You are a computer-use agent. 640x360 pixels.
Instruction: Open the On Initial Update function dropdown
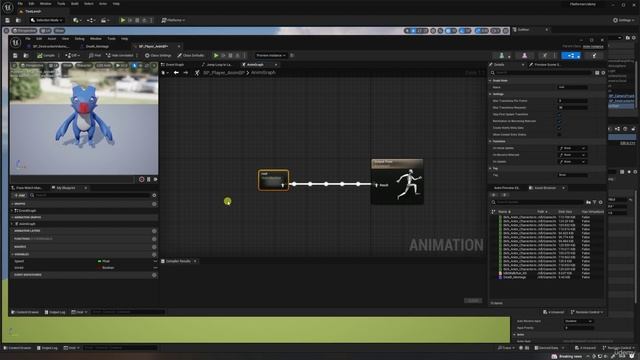click(x=573, y=148)
